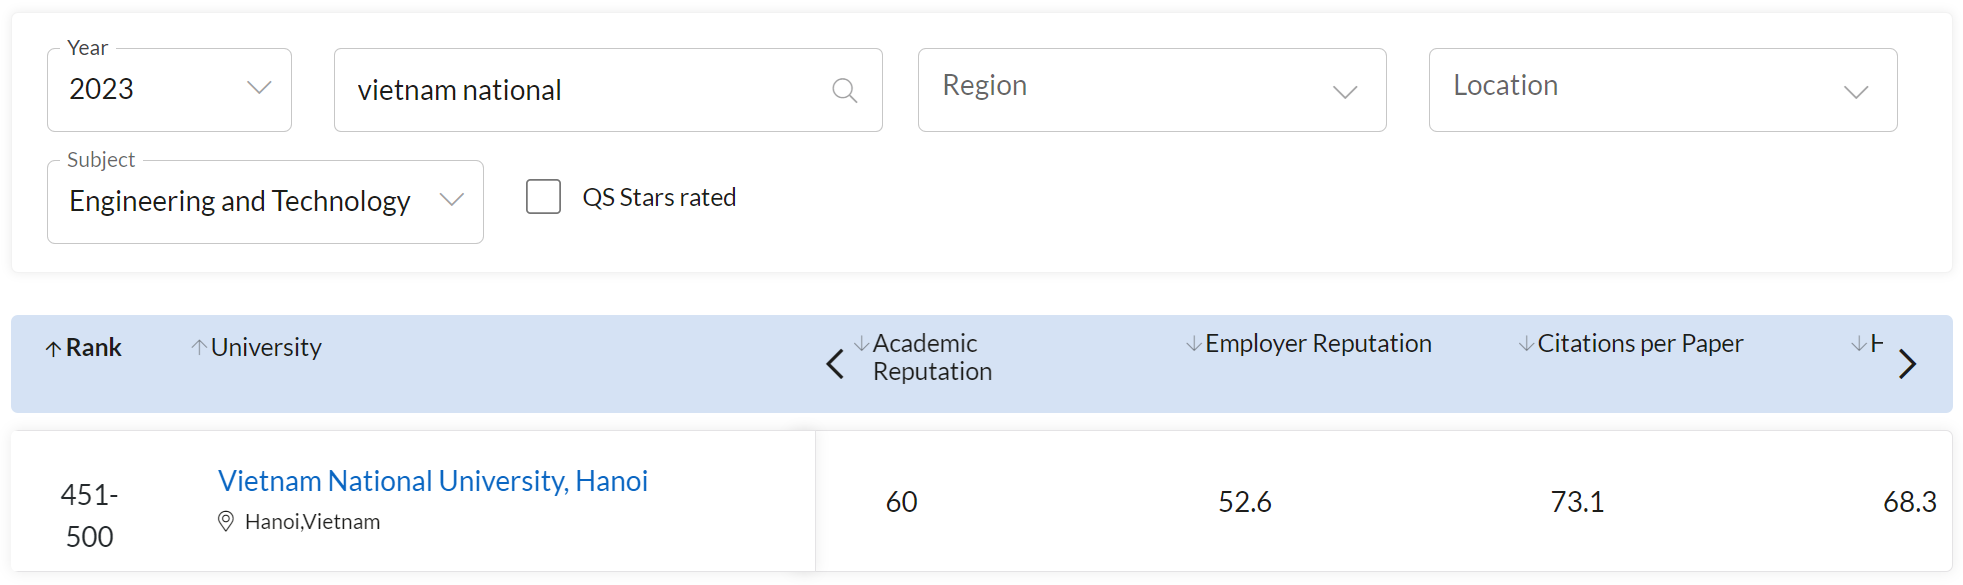The width and height of the screenshot is (1963, 585).
Task: Expand the Region dropdown
Action: 1151,90
